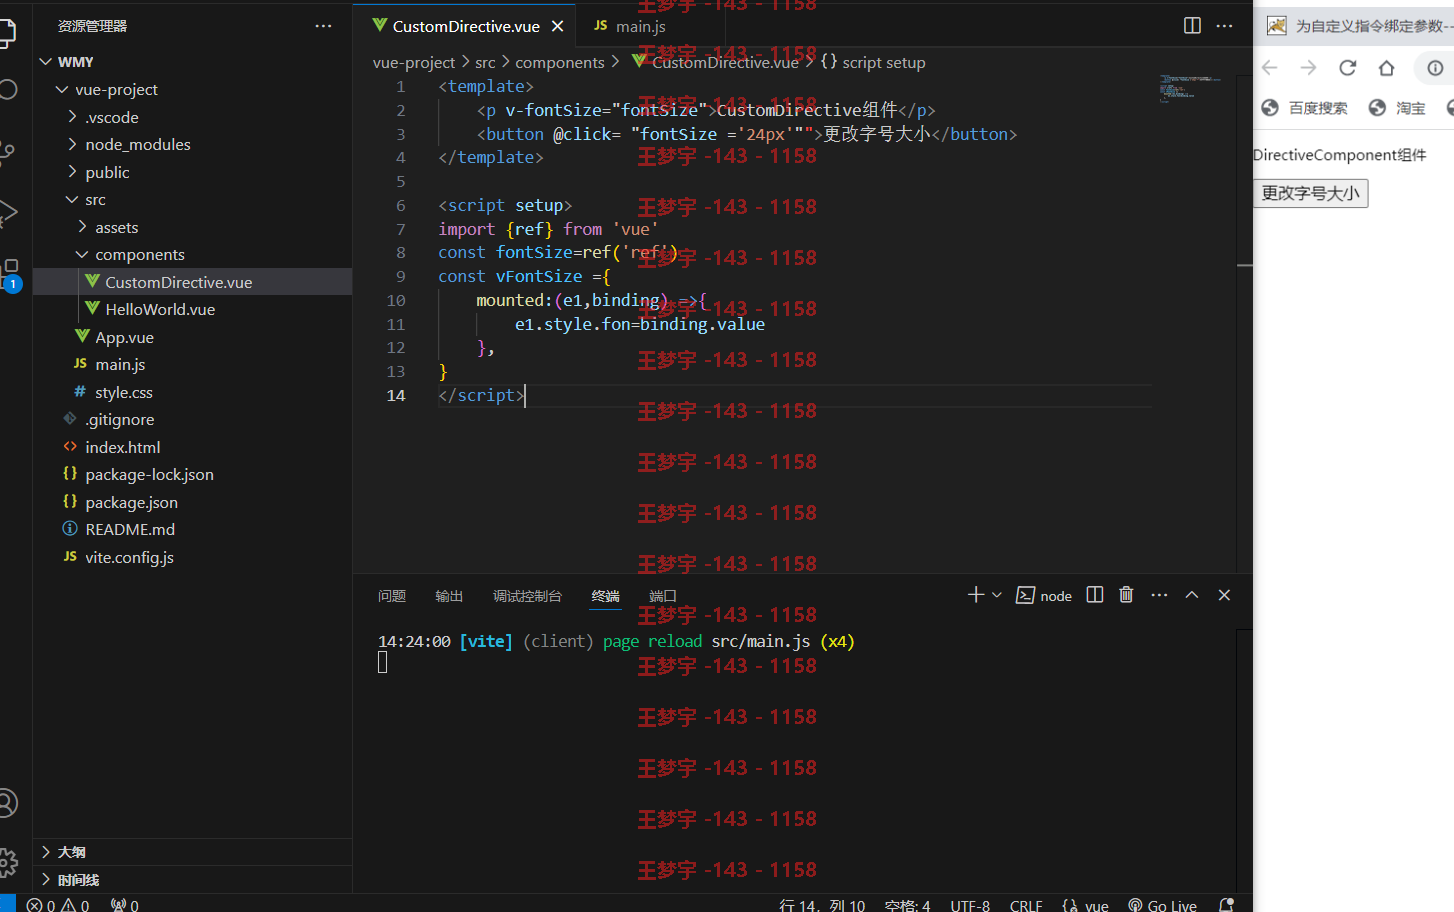Click Go Live in the status bar
The height and width of the screenshot is (912, 1454).
[x=1162, y=904]
